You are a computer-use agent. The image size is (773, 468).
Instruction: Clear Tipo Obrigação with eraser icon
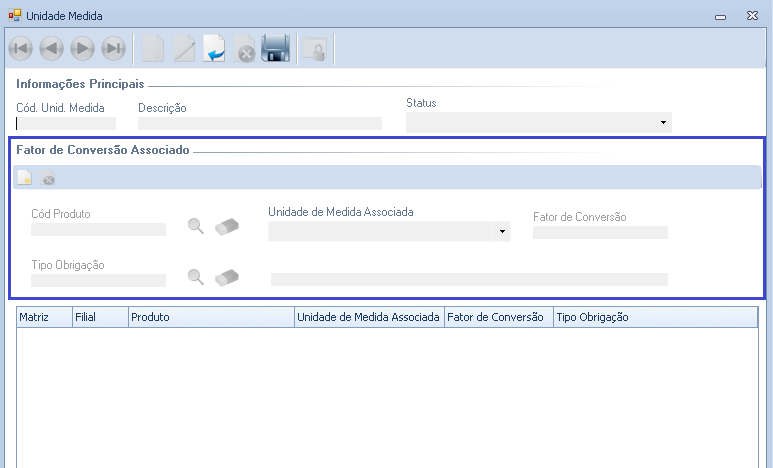click(x=227, y=277)
